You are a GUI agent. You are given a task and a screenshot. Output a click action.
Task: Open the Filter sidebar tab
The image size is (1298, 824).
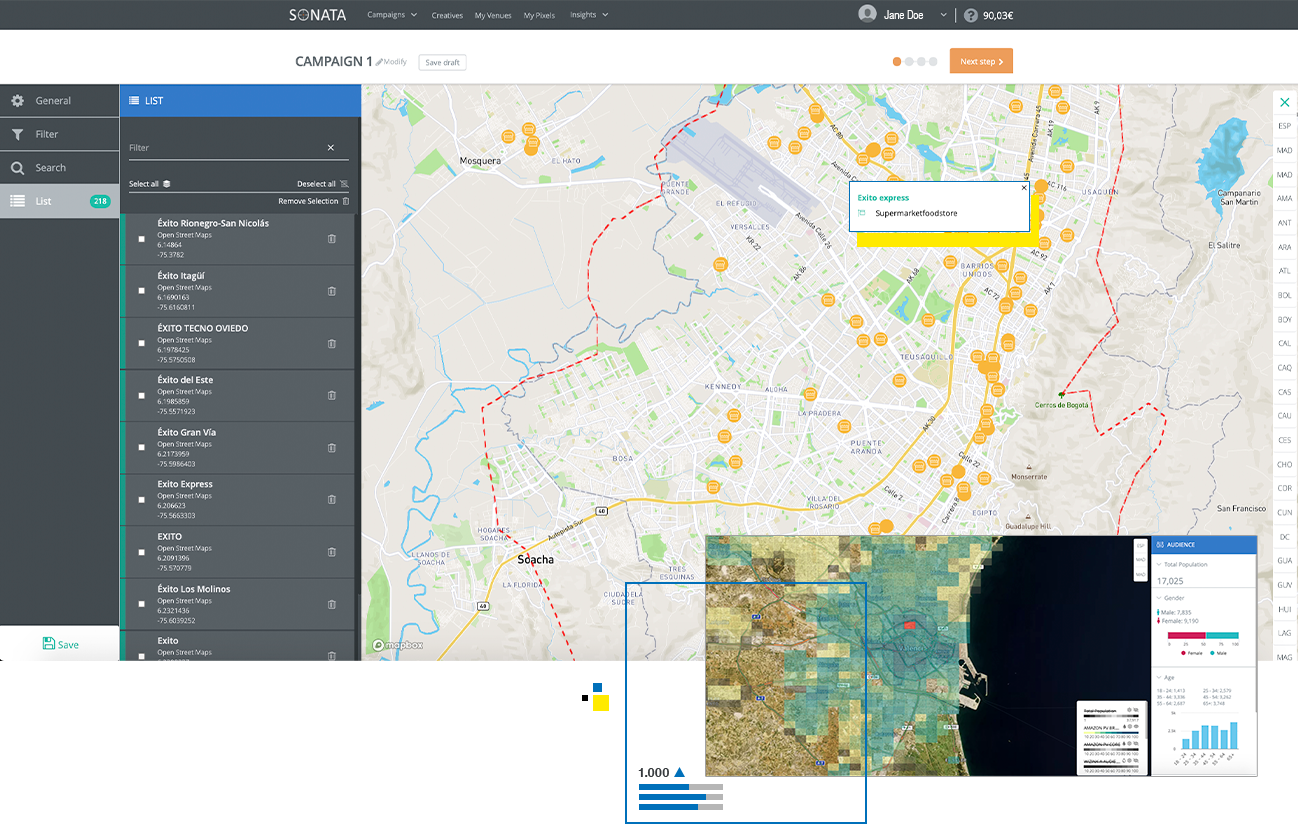pos(59,134)
